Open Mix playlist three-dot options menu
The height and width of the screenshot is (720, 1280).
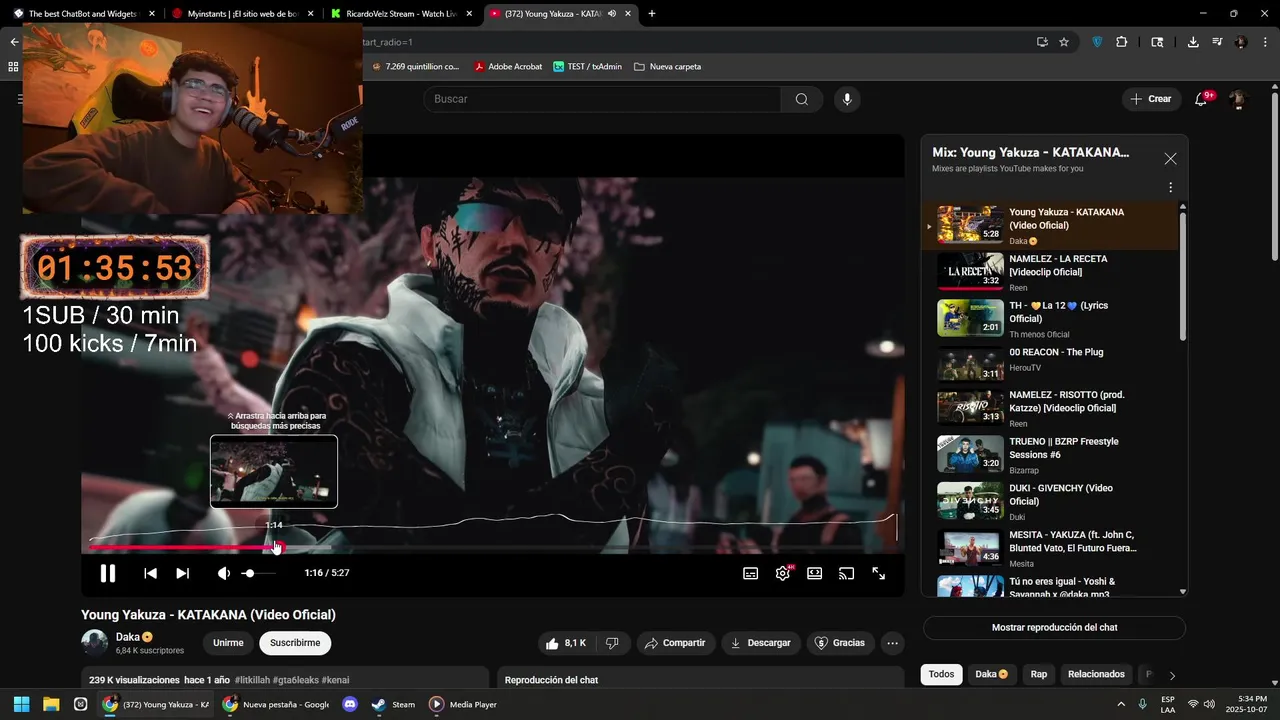coord(1170,187)
